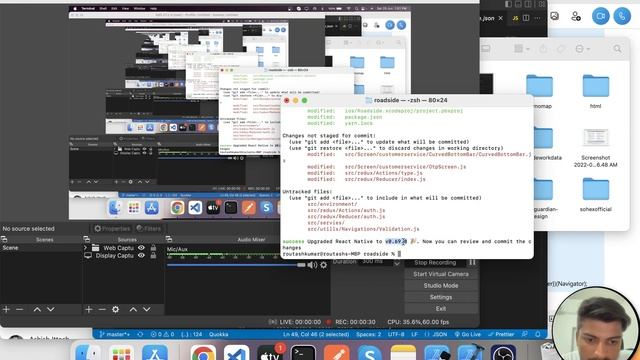Click Stop Recording in OBS controls

[x=435, y=262]
